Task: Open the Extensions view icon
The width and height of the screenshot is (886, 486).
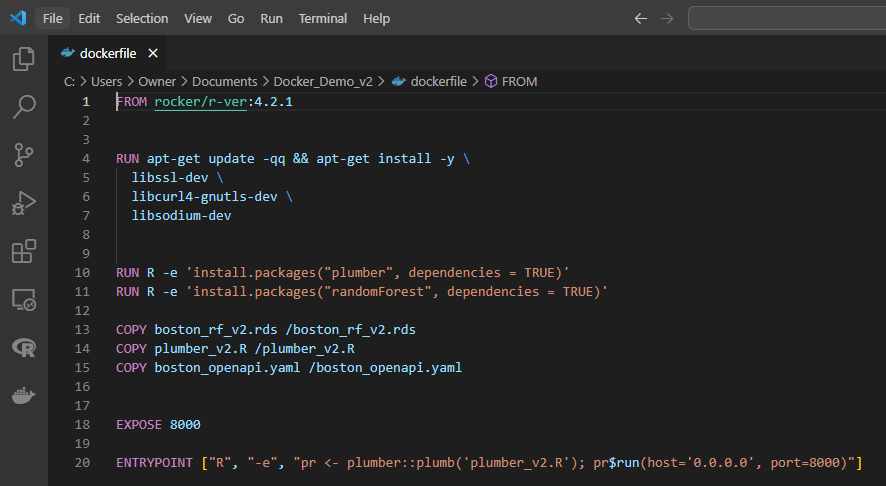Action: click(x=23, y=251)
